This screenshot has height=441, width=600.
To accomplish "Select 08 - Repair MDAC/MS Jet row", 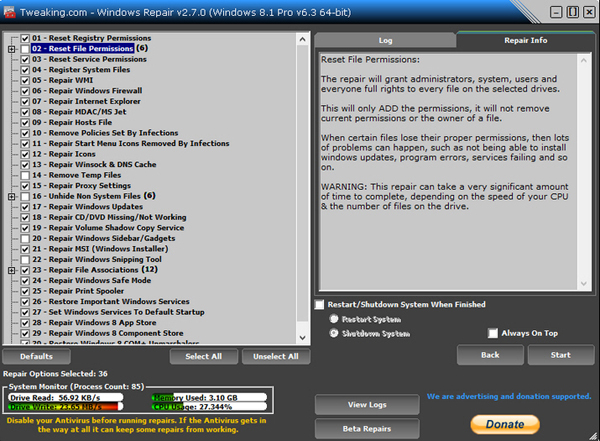I will click(79, 112).
